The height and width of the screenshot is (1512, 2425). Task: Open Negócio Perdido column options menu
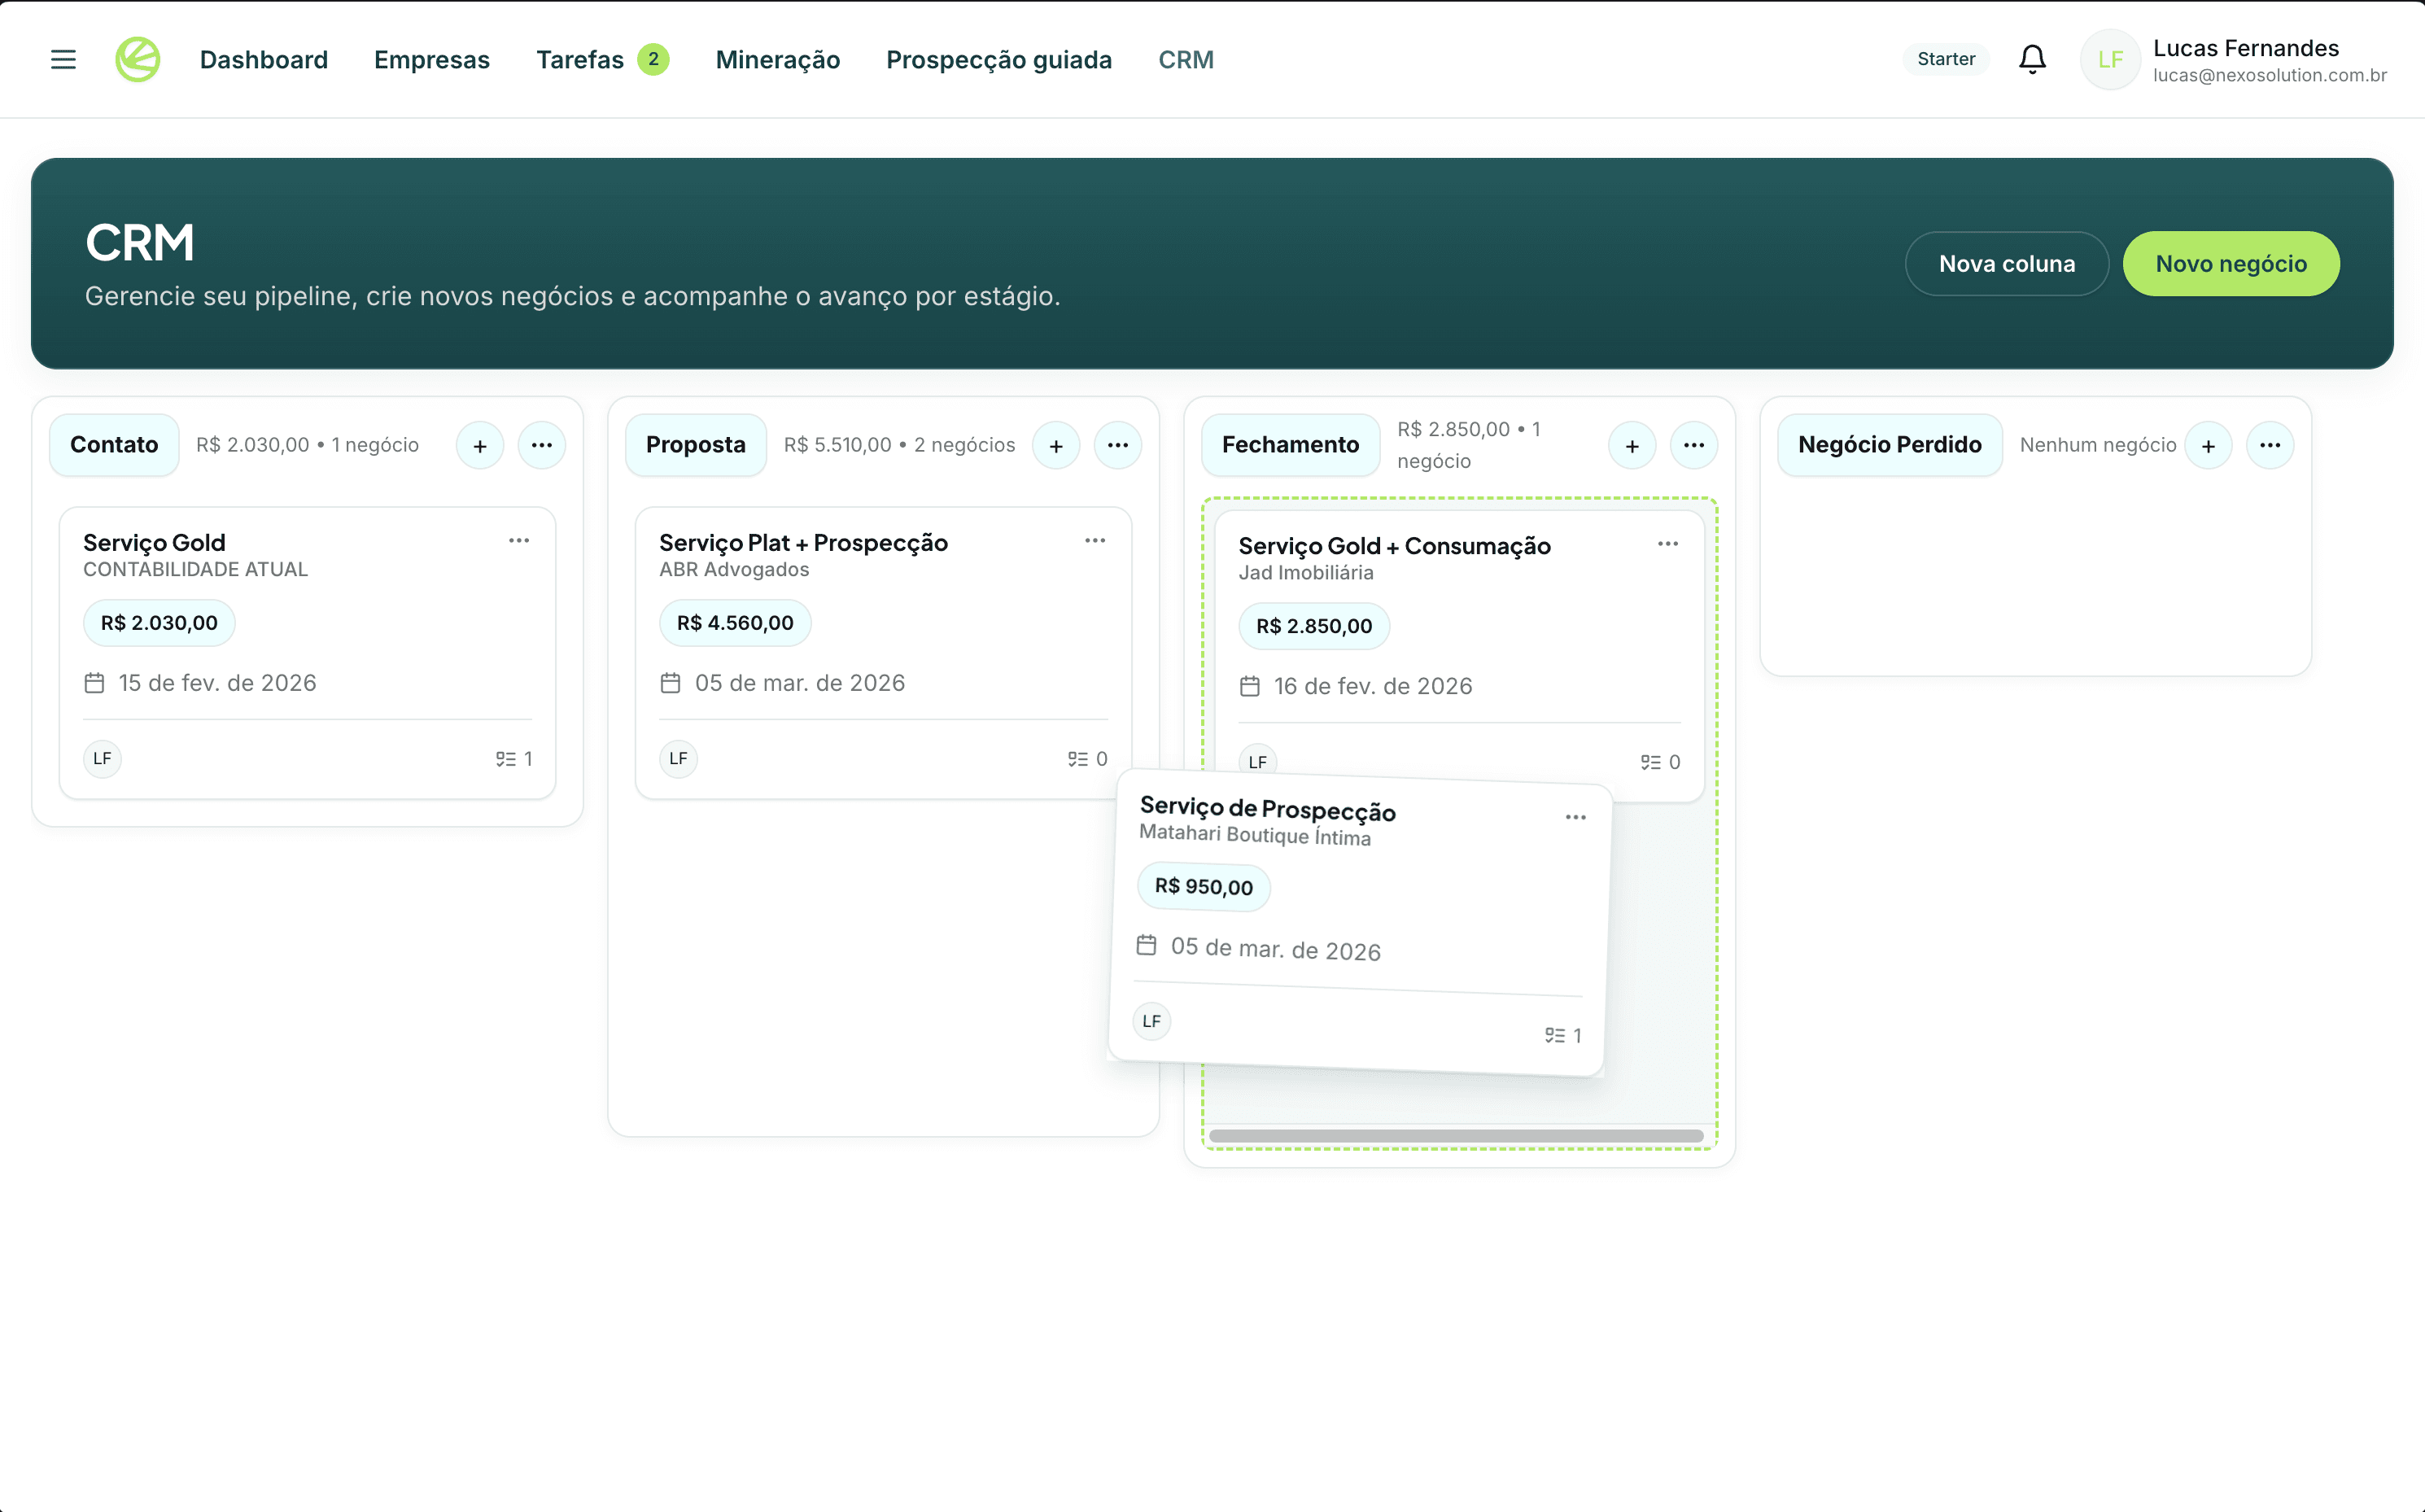tap(2270, 445)
